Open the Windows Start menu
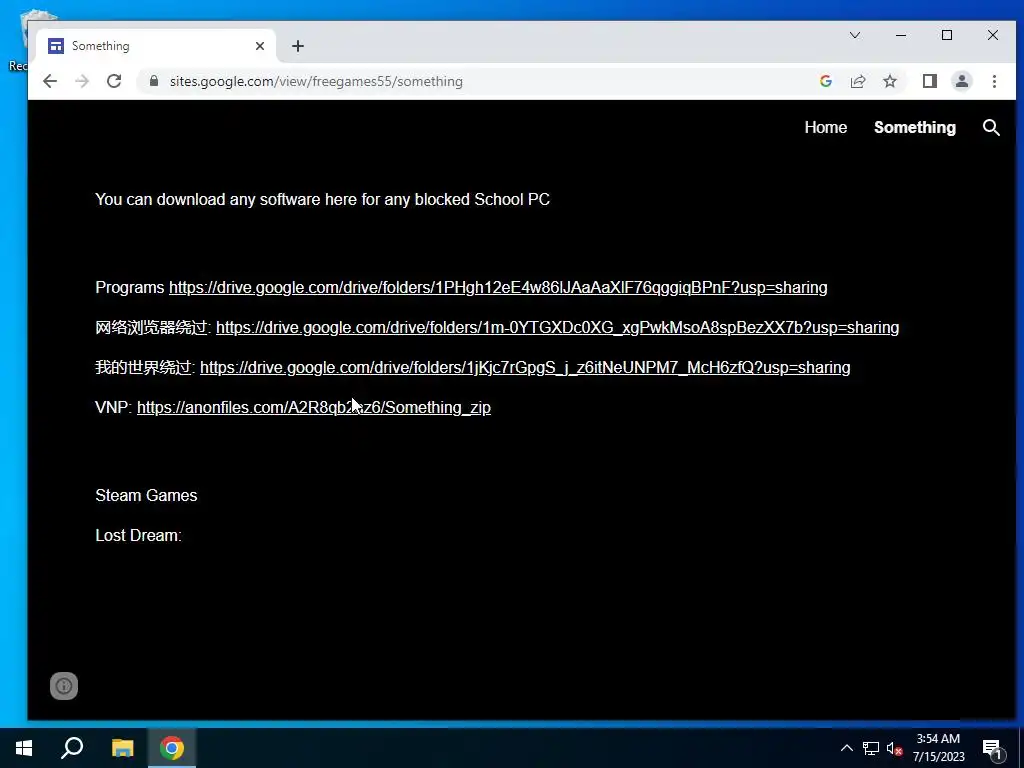1024x768 pixels. pos(24,748)
